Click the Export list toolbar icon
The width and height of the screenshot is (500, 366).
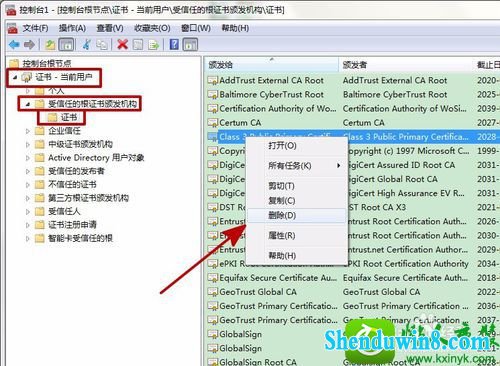[x=153, y=44]
